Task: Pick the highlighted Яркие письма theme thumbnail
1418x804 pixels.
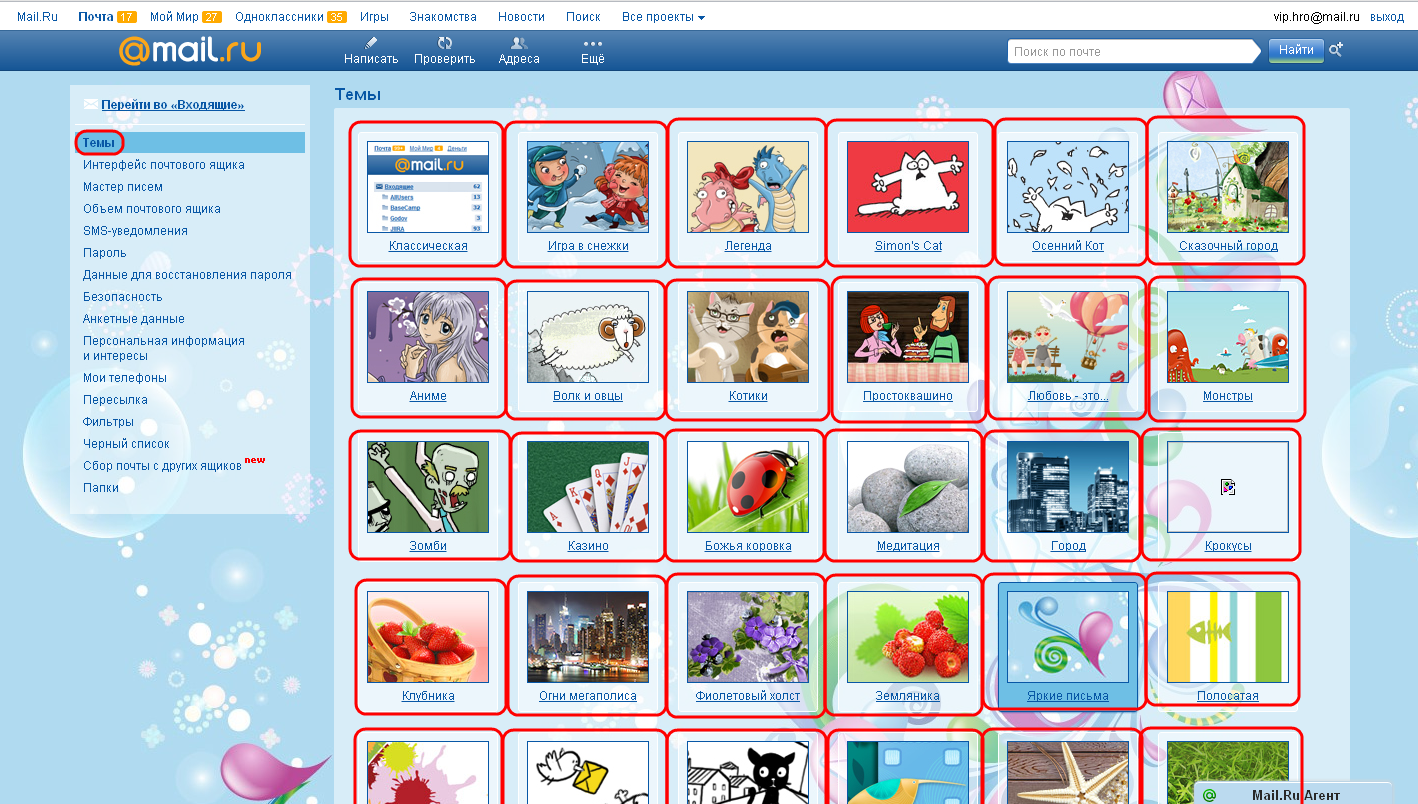Action: point(1068,637)
